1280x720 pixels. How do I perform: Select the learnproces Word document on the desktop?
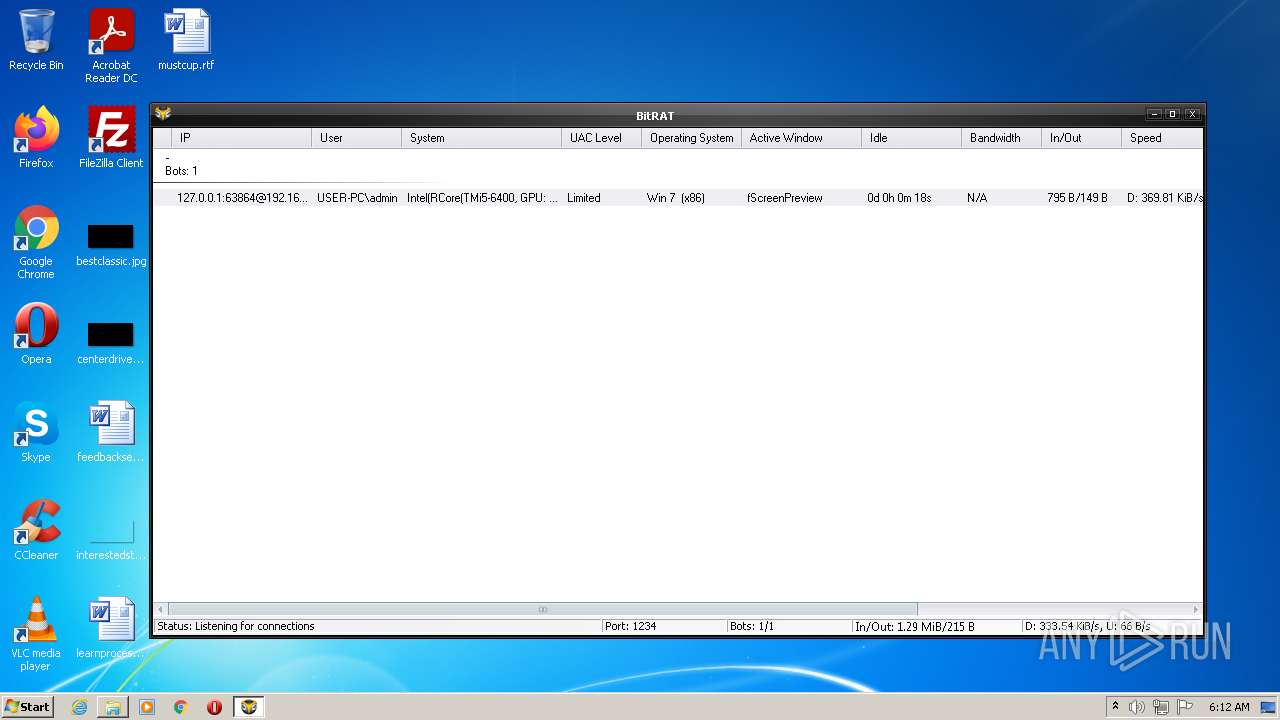(111, 629)
